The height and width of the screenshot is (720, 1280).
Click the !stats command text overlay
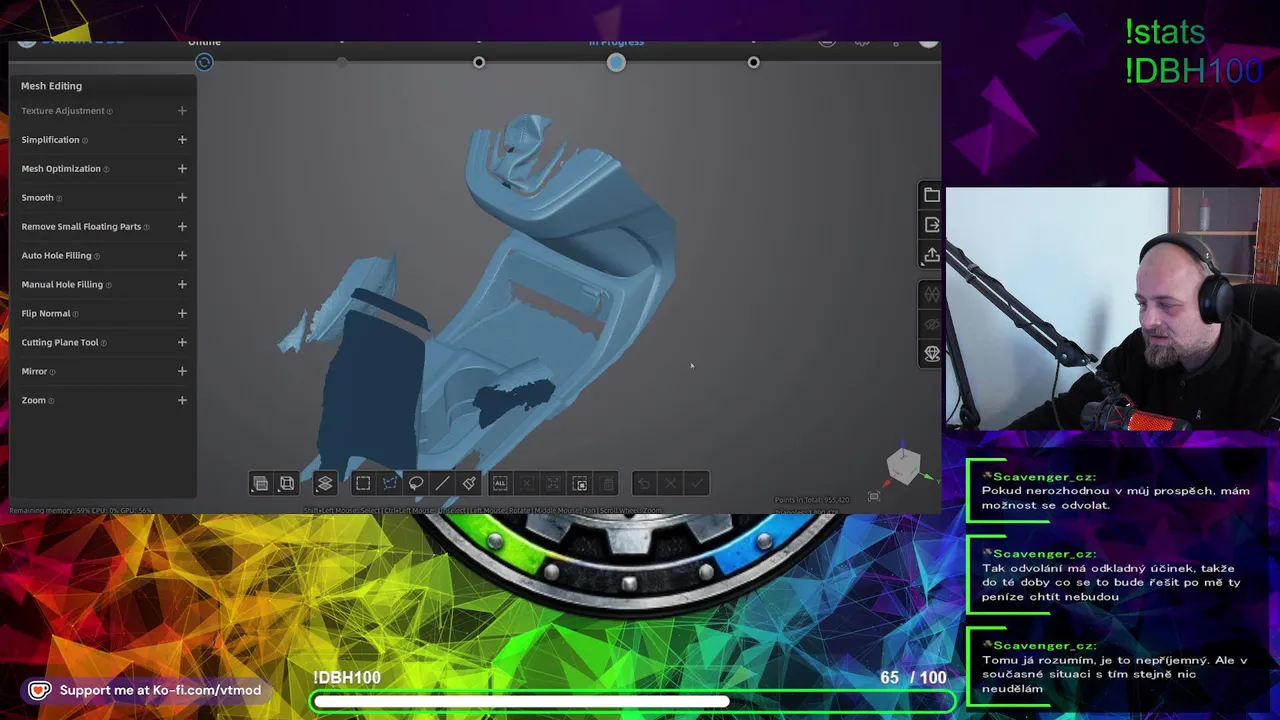pyautogui.click(x=1165, y=32)
